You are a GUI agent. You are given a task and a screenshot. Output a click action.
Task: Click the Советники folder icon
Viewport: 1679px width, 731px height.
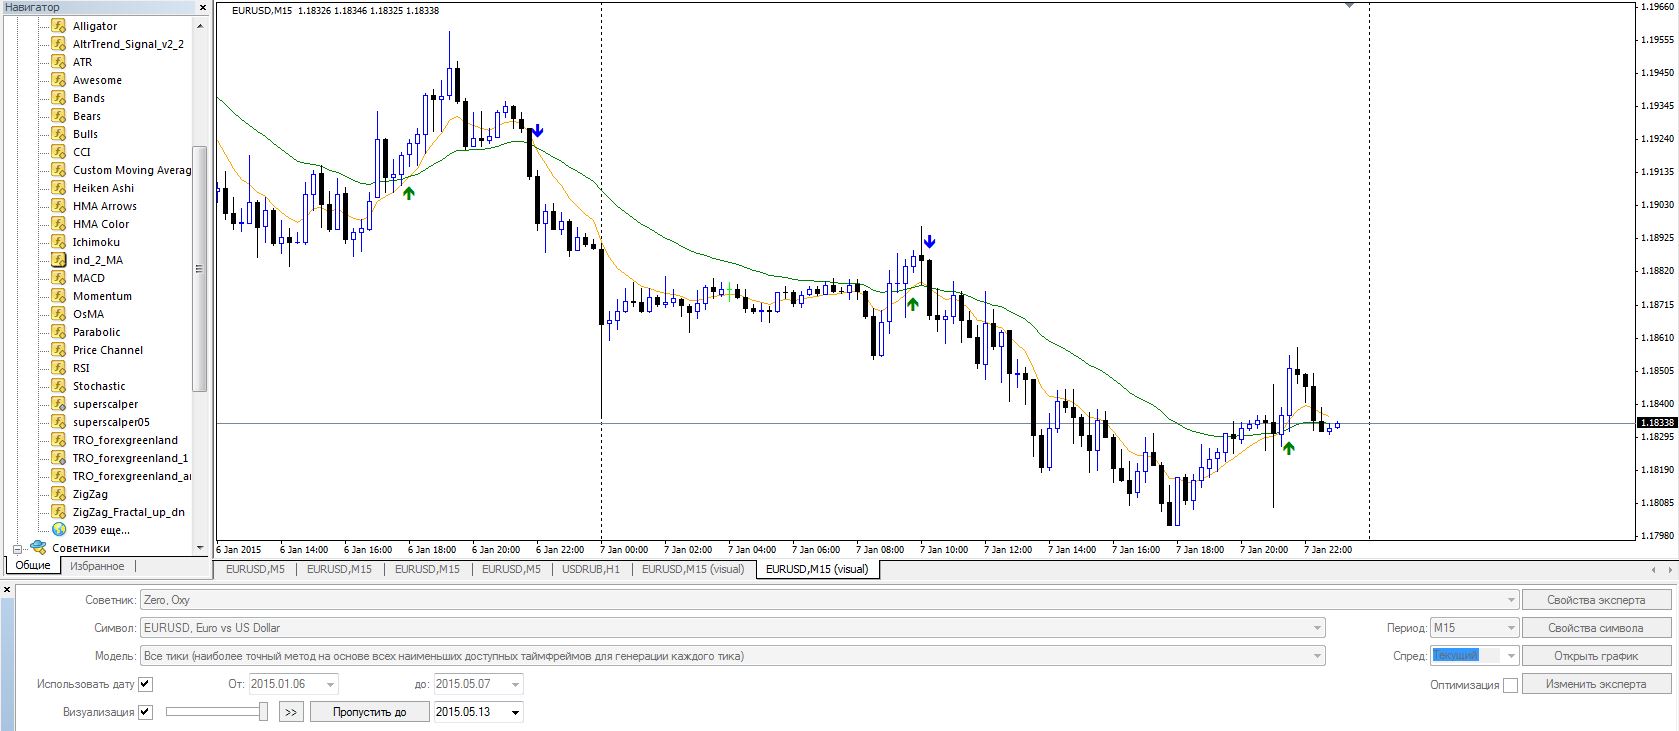[38, 548]
